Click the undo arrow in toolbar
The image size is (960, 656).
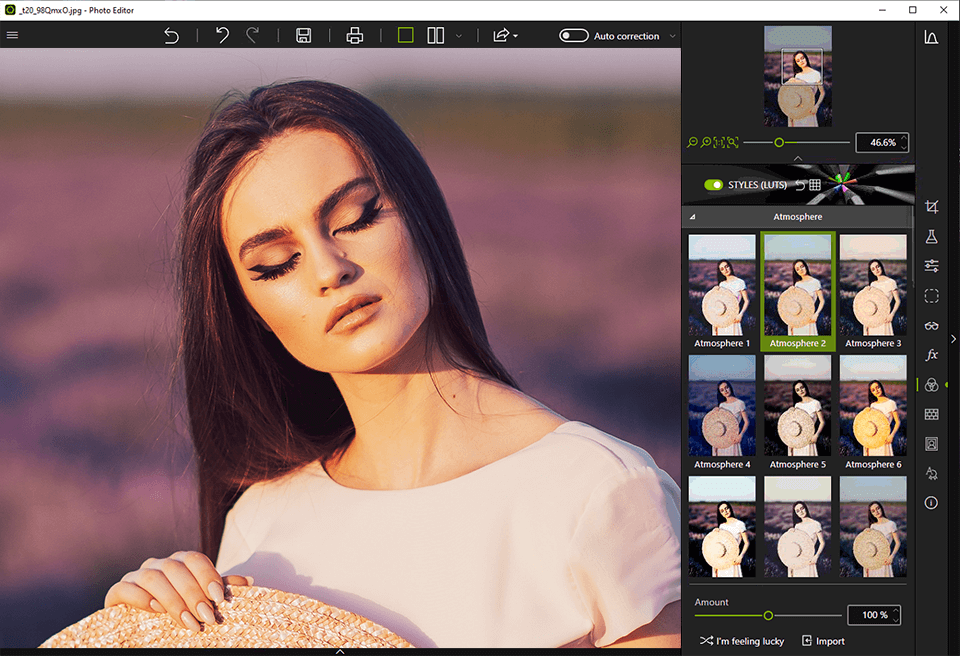[222, 36]
